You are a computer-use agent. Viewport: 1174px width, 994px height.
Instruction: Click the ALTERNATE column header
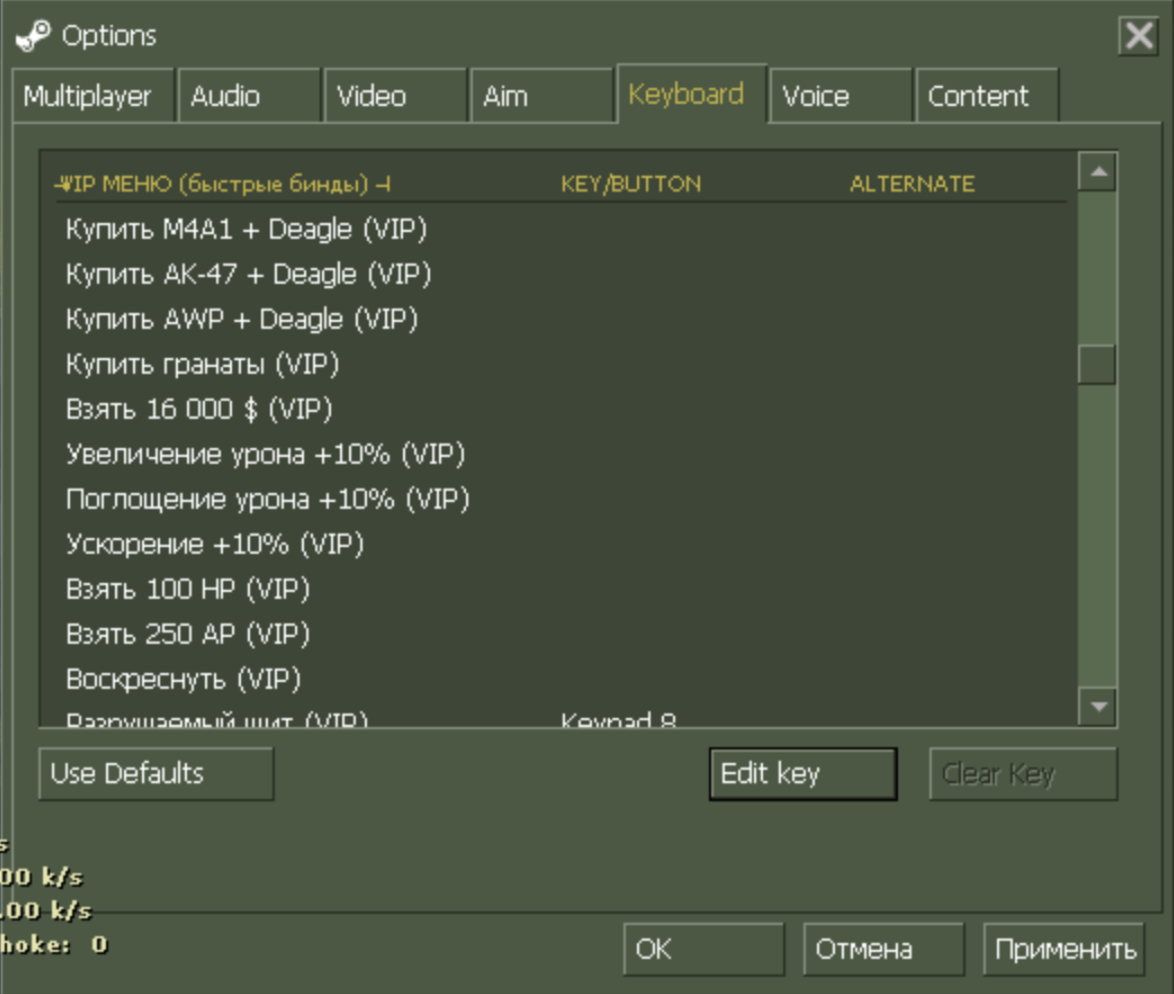pos(912,184)
